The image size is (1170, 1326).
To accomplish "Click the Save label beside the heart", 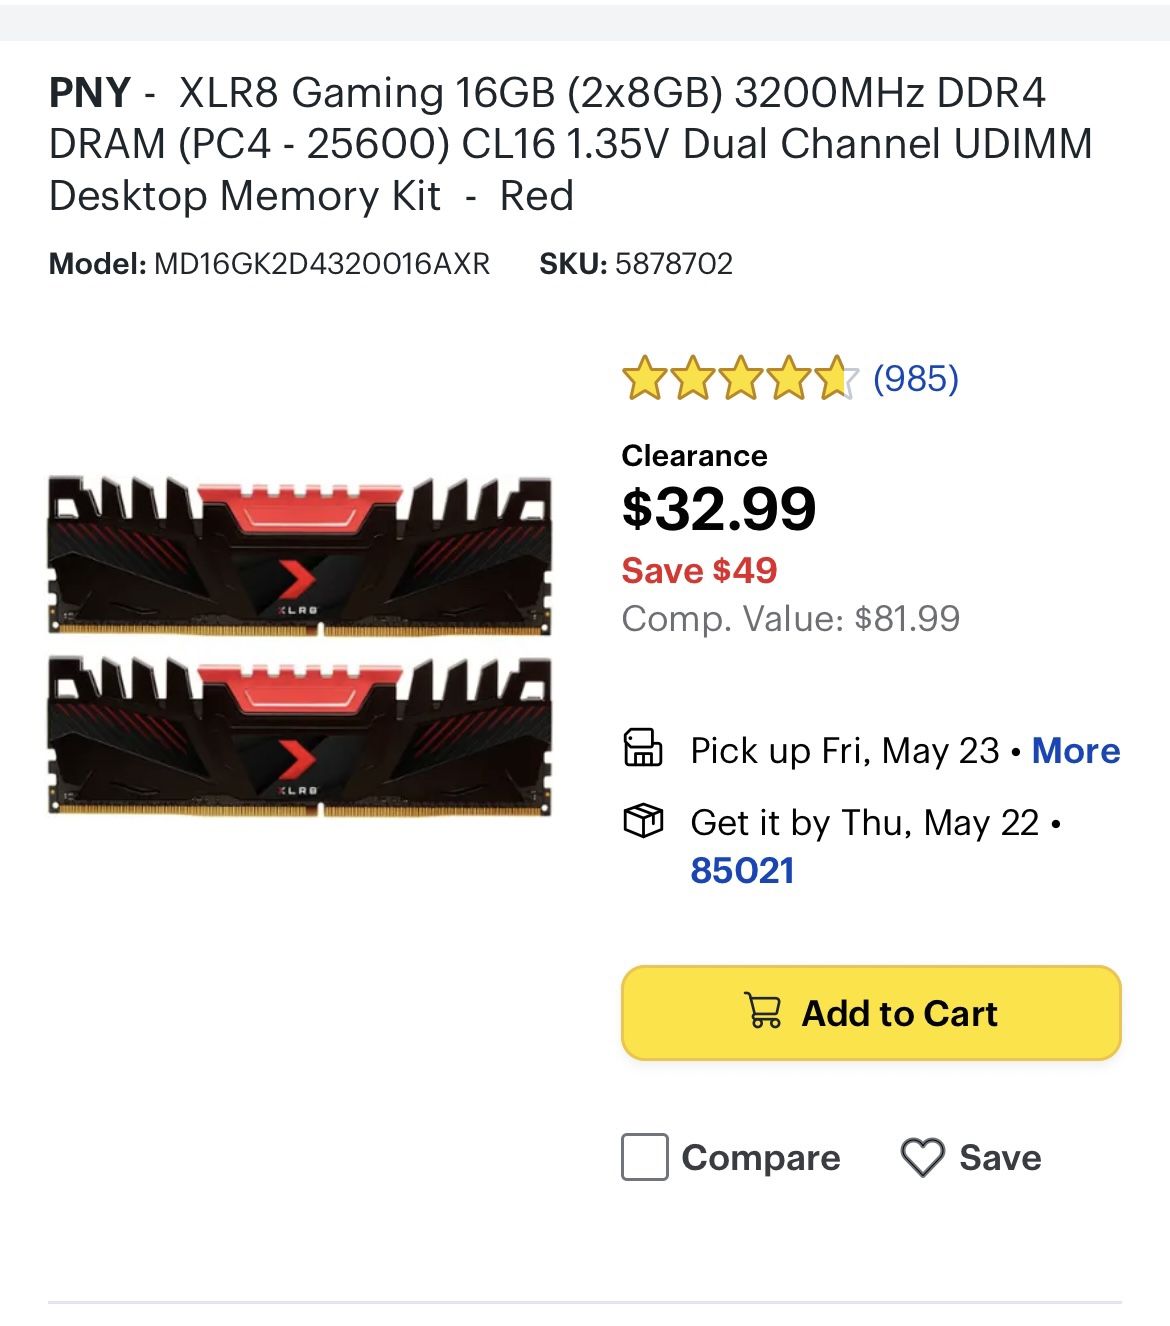I will pos(1000,1158).
